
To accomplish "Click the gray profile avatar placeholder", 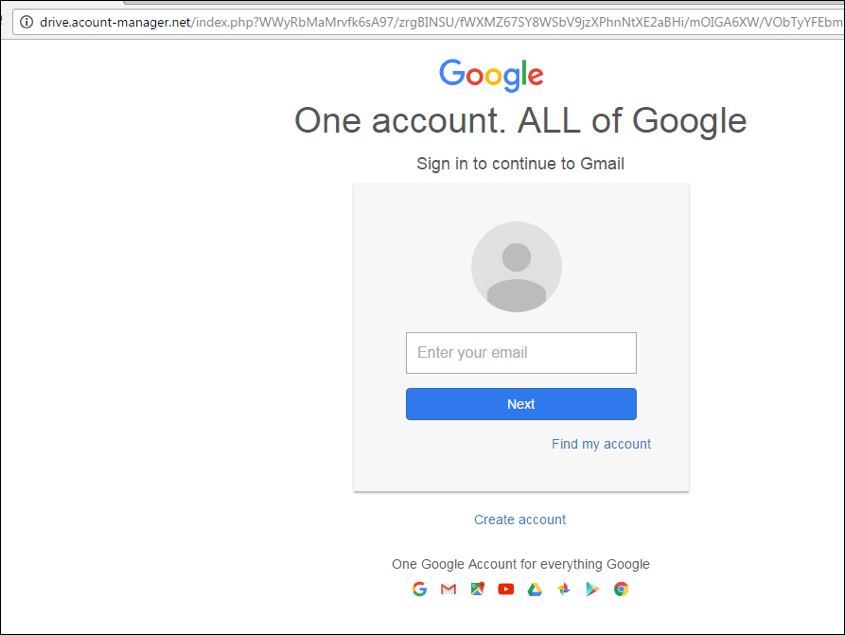I will pos(516,266).
